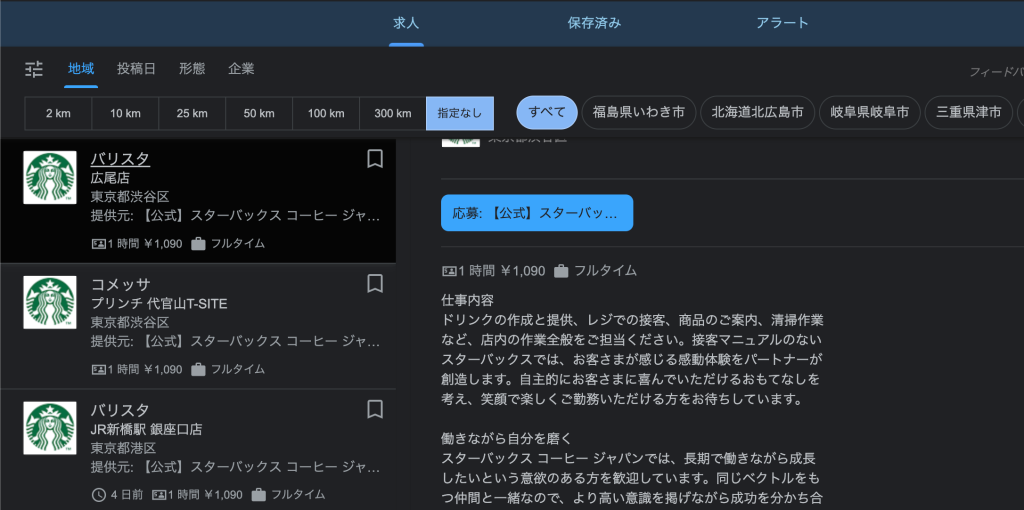Set distance to 25 km
Screen dimensions: 1024x510
tap(192, 114)
